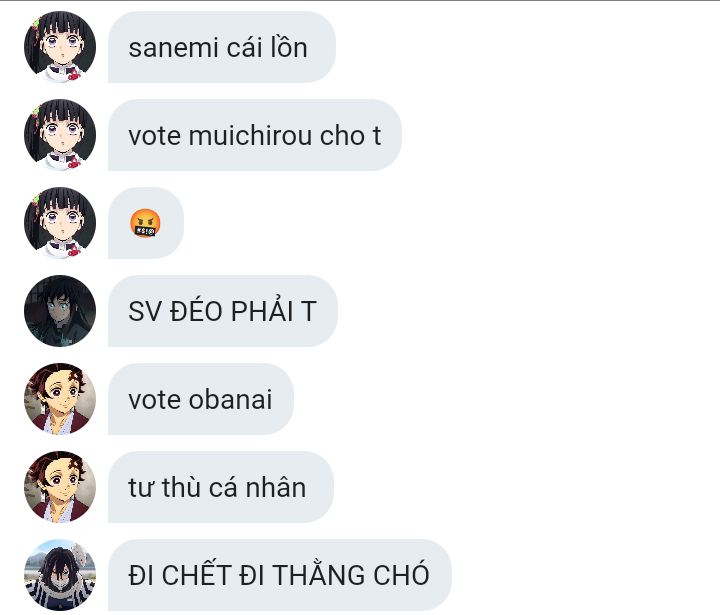
Task: Click the angry cursing-face emoji
Action: coord(145,223)
